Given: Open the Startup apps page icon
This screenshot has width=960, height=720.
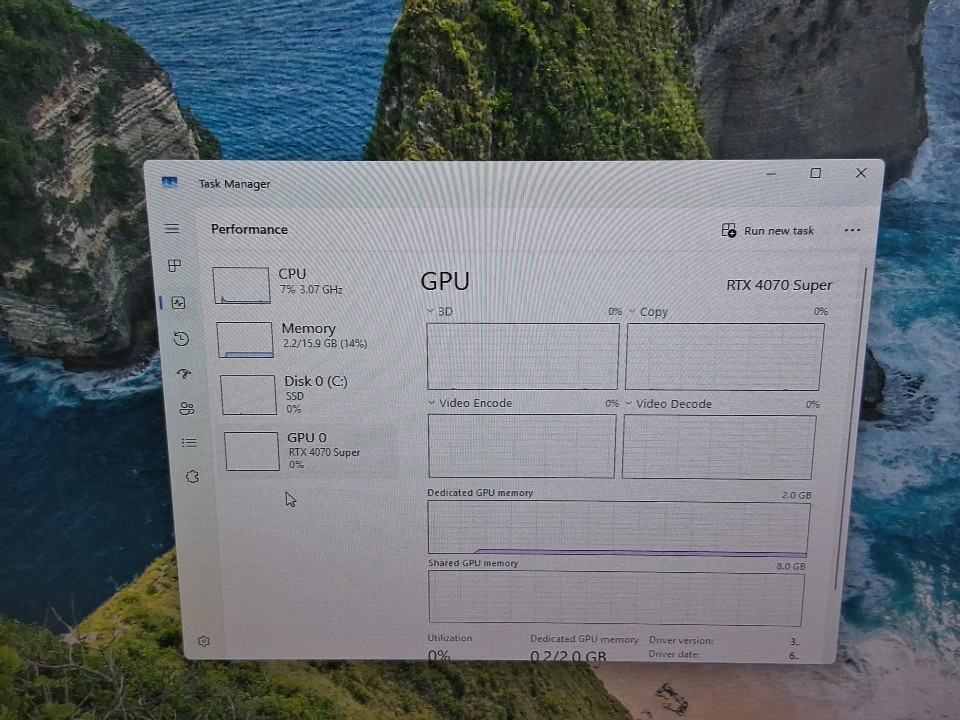Looking at the screenshot, I should tap(184, 373).
